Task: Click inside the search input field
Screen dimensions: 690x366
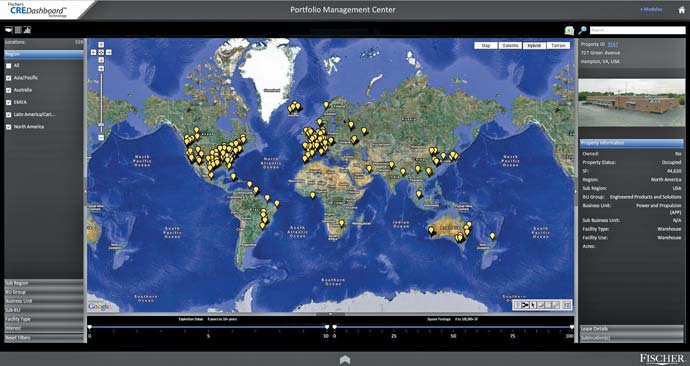Action: 637,30
